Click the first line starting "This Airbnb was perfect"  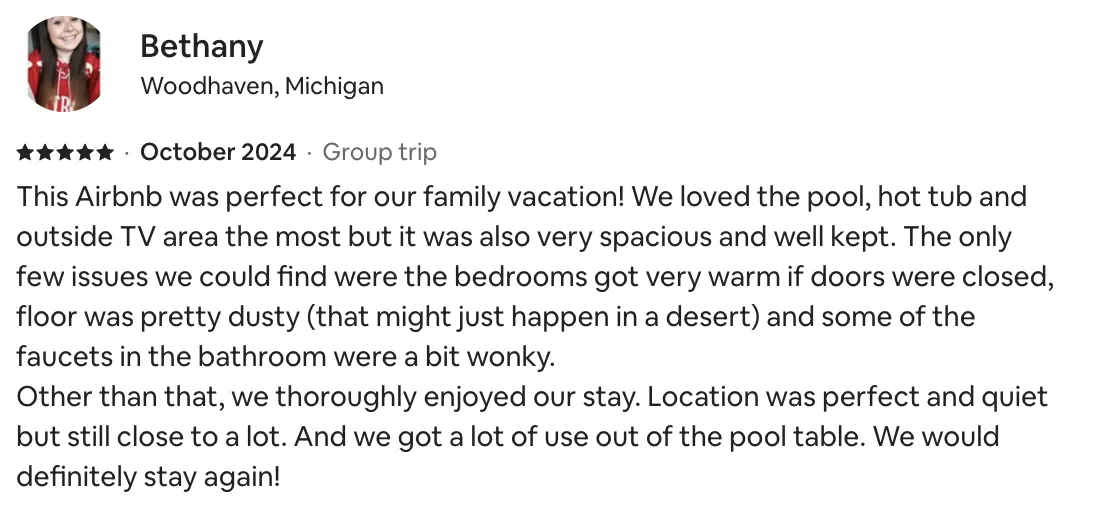coord(522,197)
